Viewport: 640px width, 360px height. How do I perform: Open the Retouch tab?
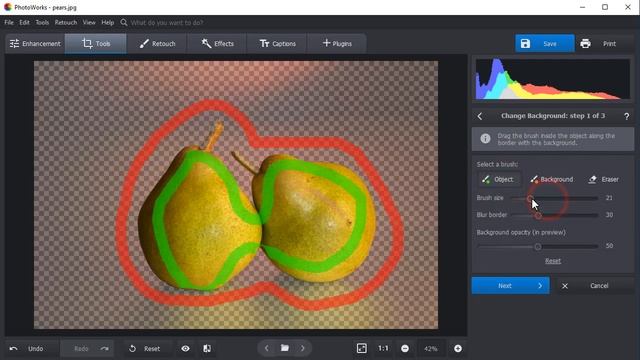[x=157, y=44]
